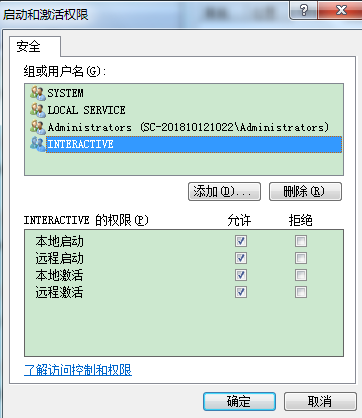Screen dimensions: 362x418
Task: Check the deny box for 本地启动
Action: coord(301,241)
